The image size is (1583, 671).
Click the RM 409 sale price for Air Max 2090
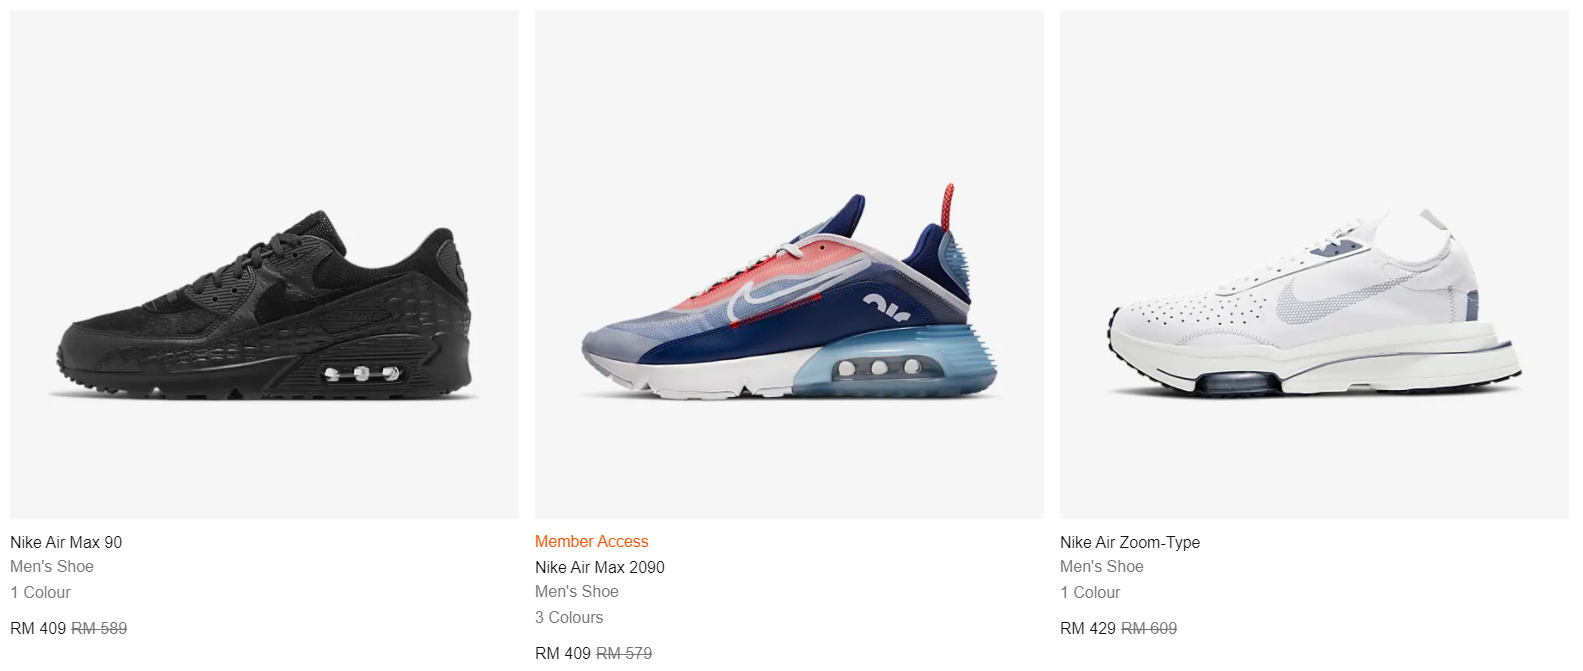click(563, 653)
